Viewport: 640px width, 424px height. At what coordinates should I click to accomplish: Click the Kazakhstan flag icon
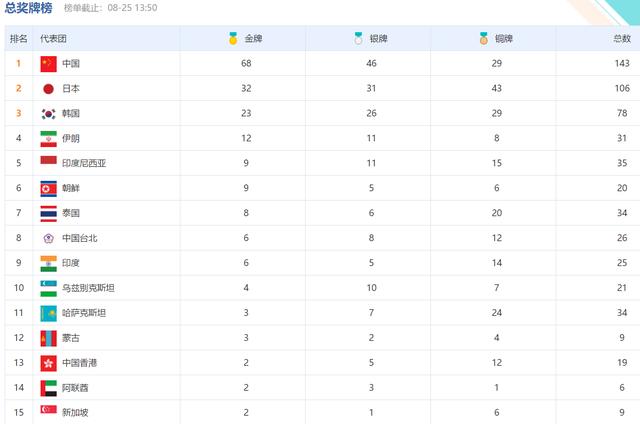pos(49,313)
